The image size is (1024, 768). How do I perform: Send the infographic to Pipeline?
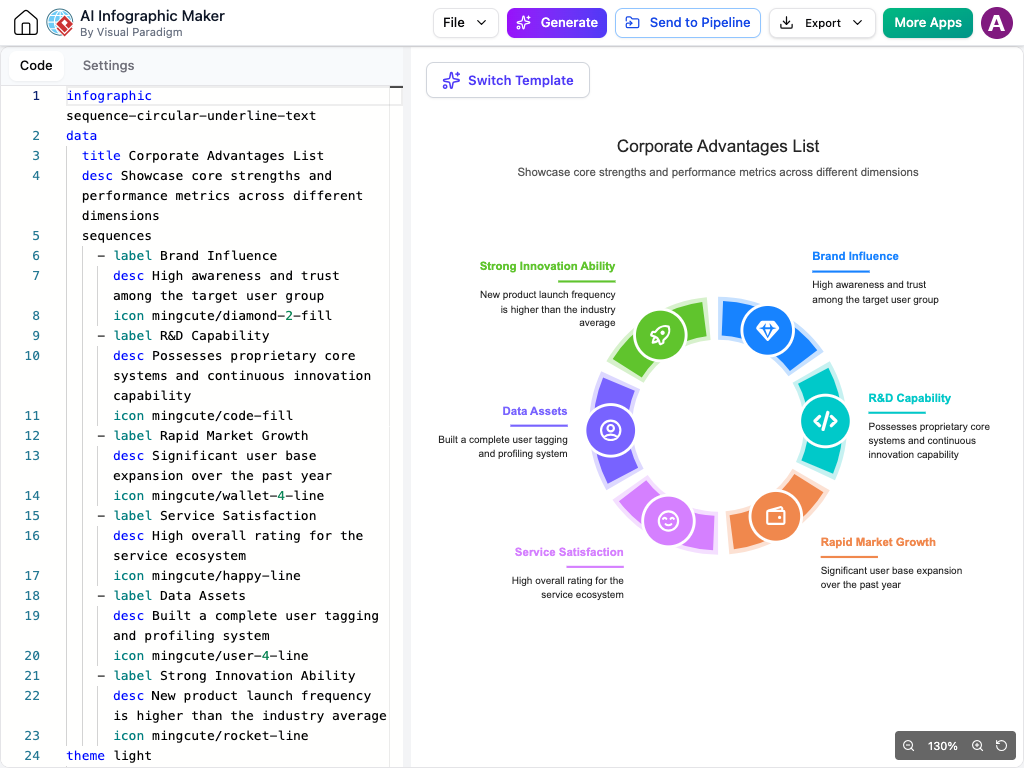point(688,23)
